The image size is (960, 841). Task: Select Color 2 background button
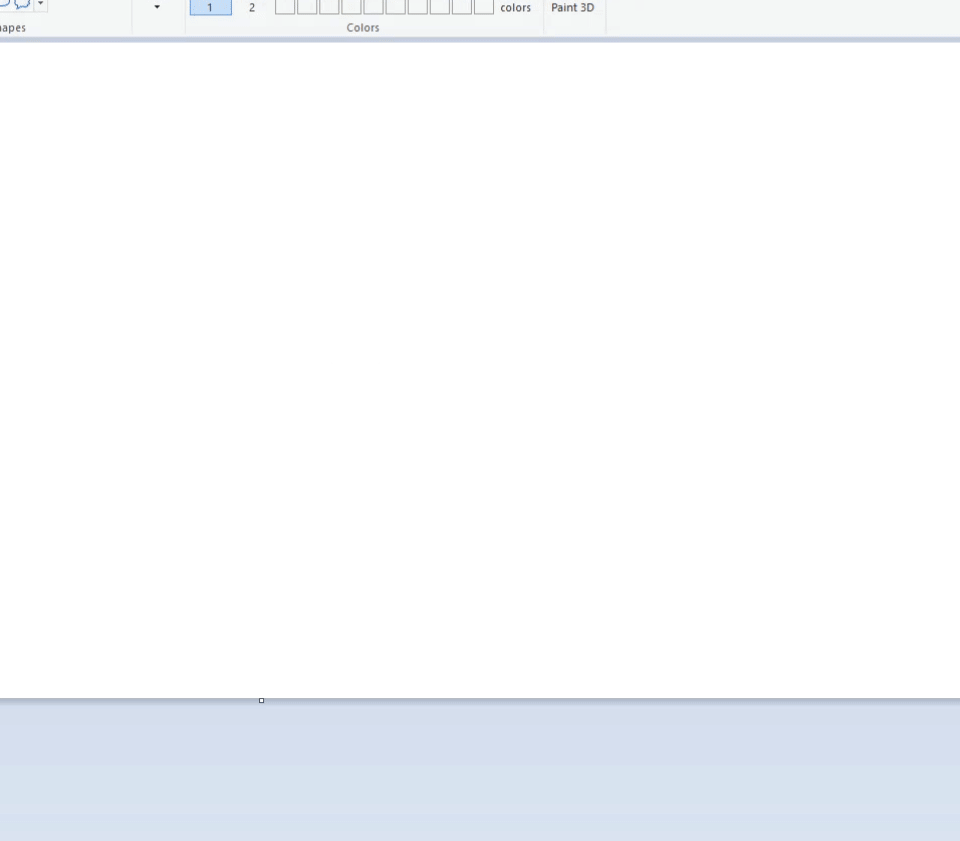coord(252,7)
